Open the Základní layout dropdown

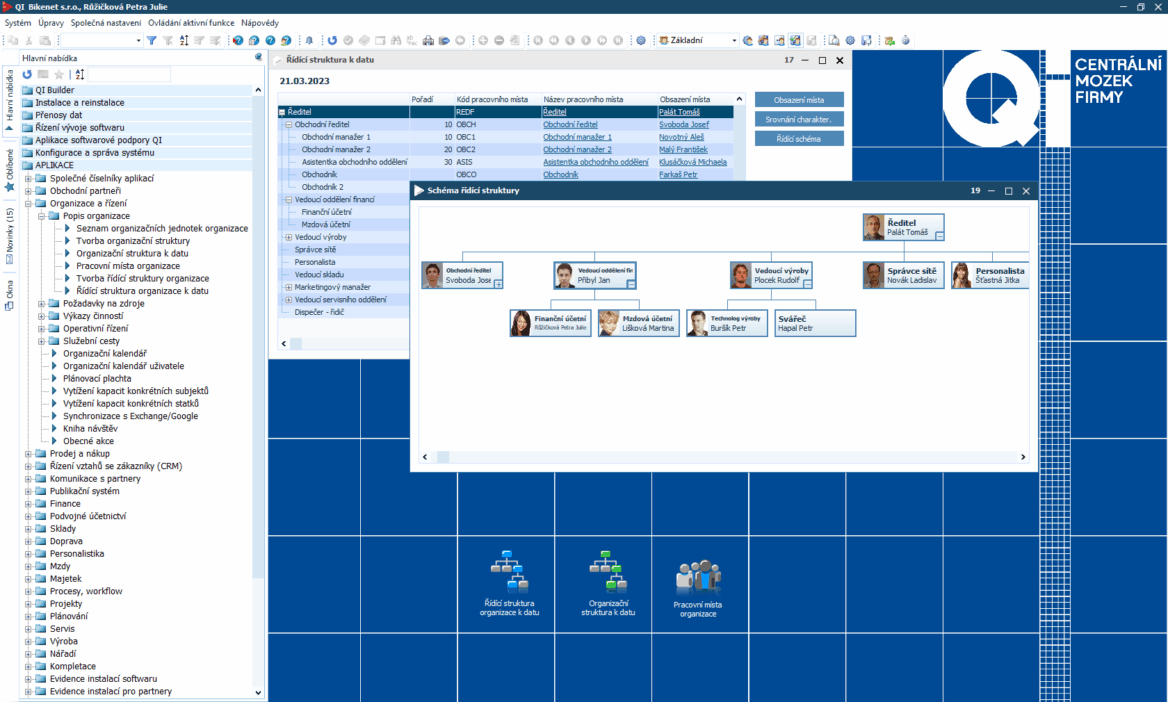pos(734,41)
